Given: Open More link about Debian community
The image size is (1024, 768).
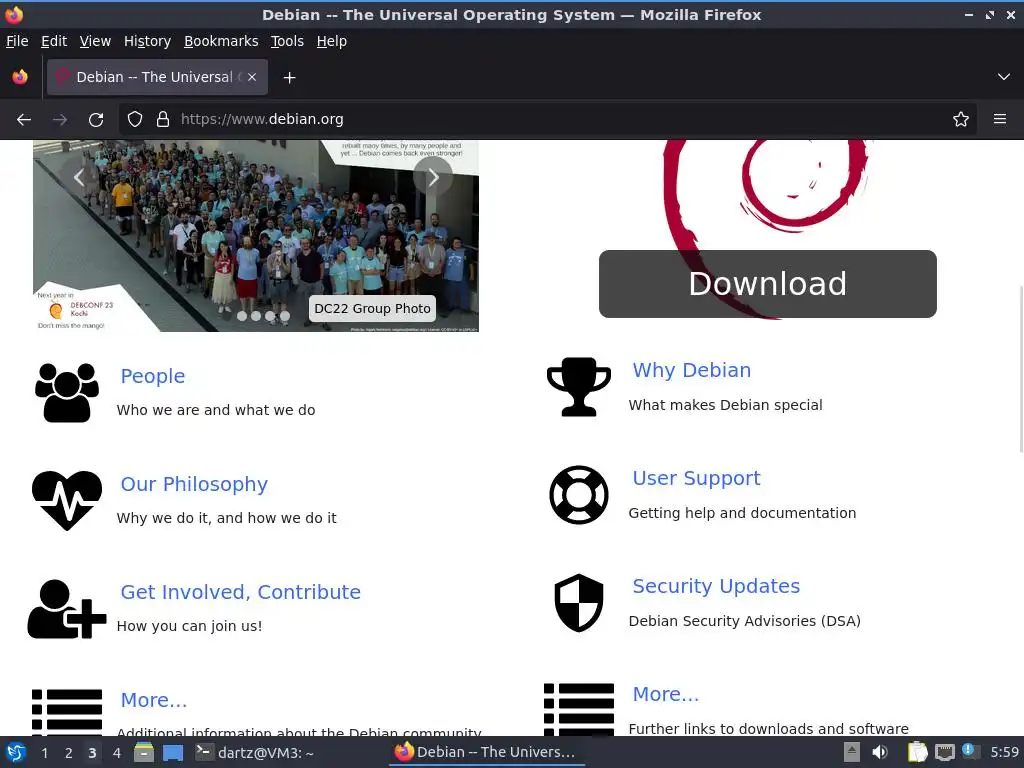Looking at the screenshot, I should (153, 700).
